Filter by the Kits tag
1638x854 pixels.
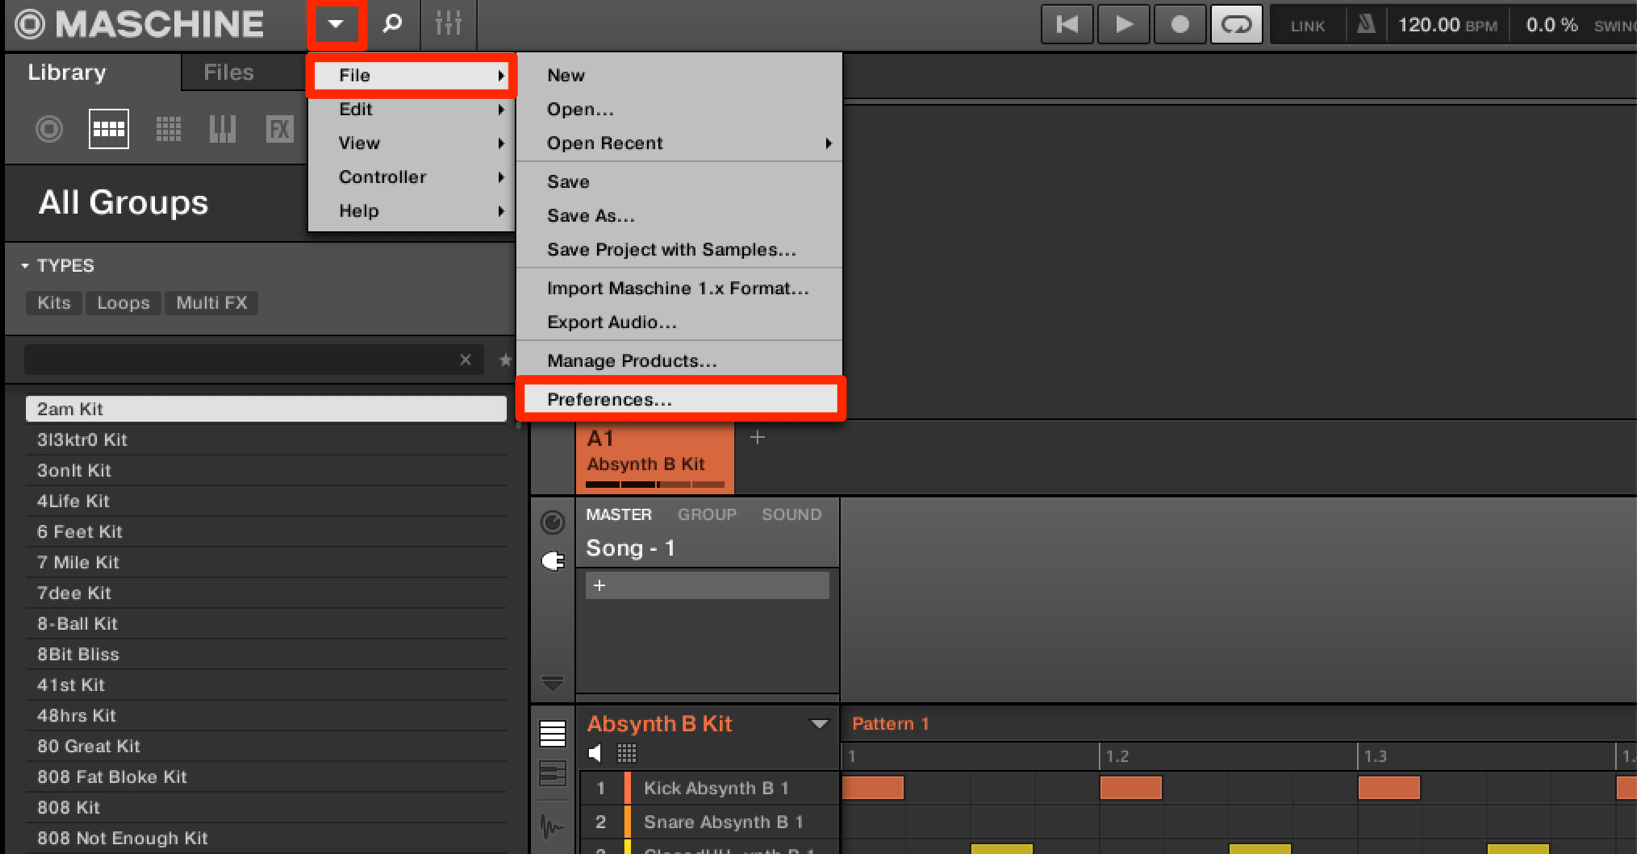click(54, 303)
